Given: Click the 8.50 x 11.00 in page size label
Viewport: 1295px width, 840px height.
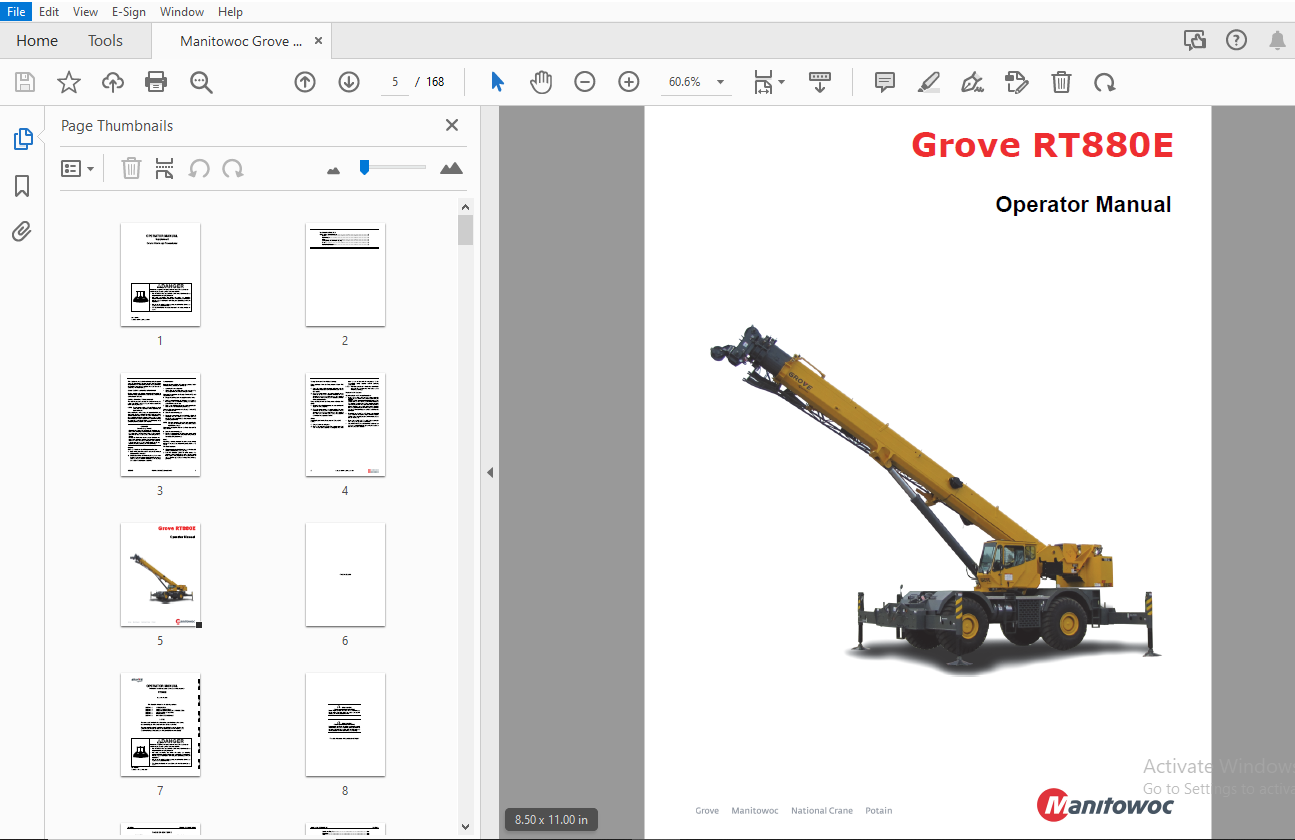Looking at the screenshot, I should click(551, 820).
